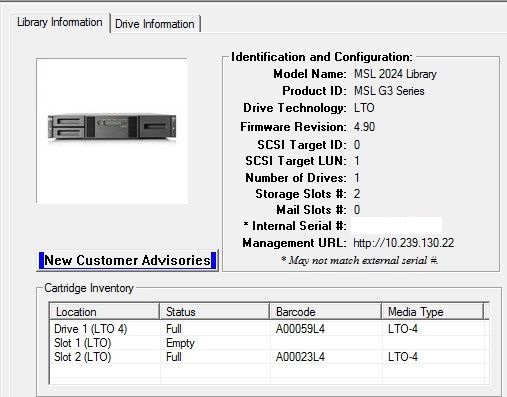Click the Model Name value MSL 2024 Library
This screenshot has width=507, height=397.
395,74
